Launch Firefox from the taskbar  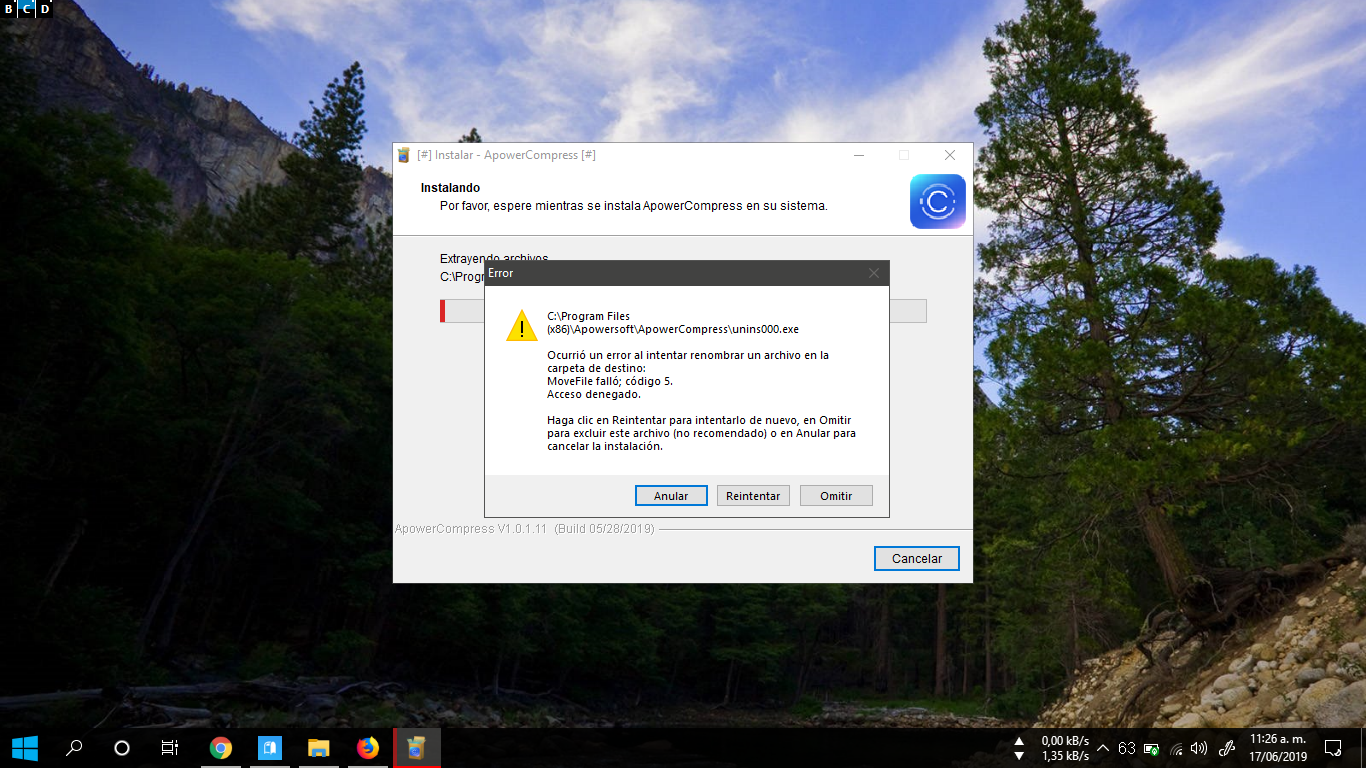click(368, 748)
